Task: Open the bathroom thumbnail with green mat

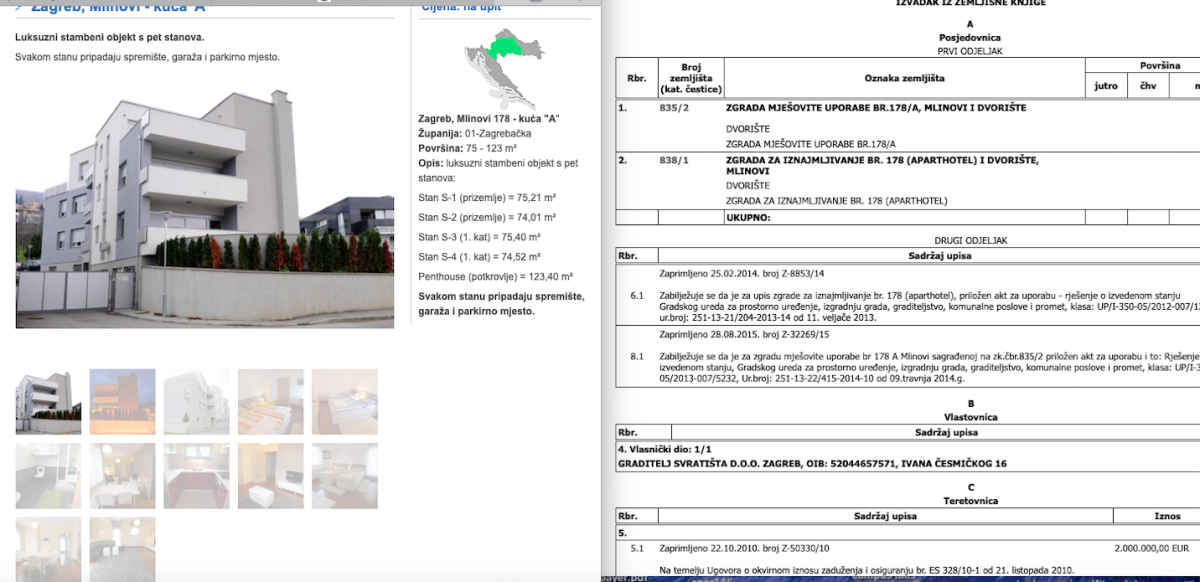Action: [x=49, y=476]
